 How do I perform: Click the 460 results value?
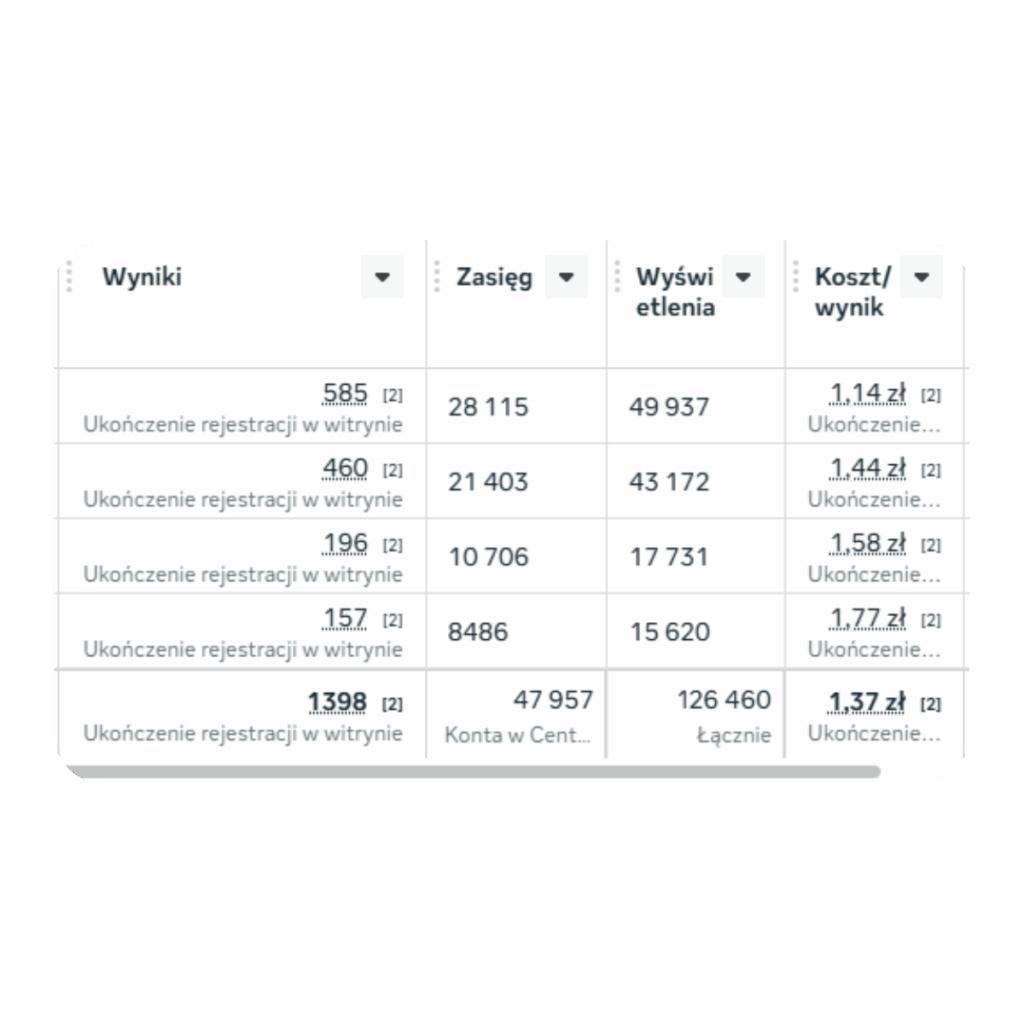tap(345, 469)
